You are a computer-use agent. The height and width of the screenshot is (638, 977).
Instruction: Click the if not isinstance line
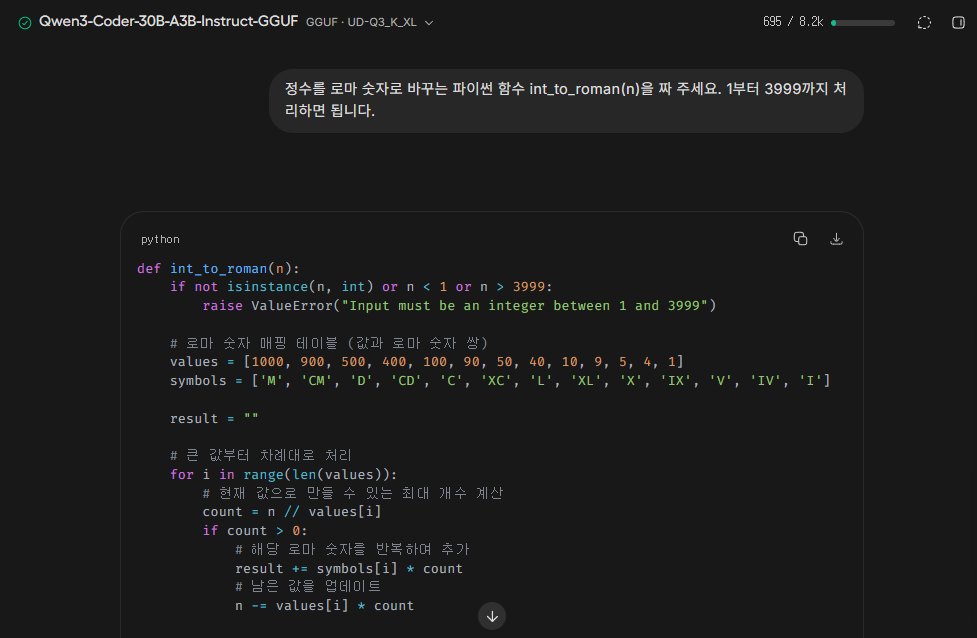click(x=361, y=287)
